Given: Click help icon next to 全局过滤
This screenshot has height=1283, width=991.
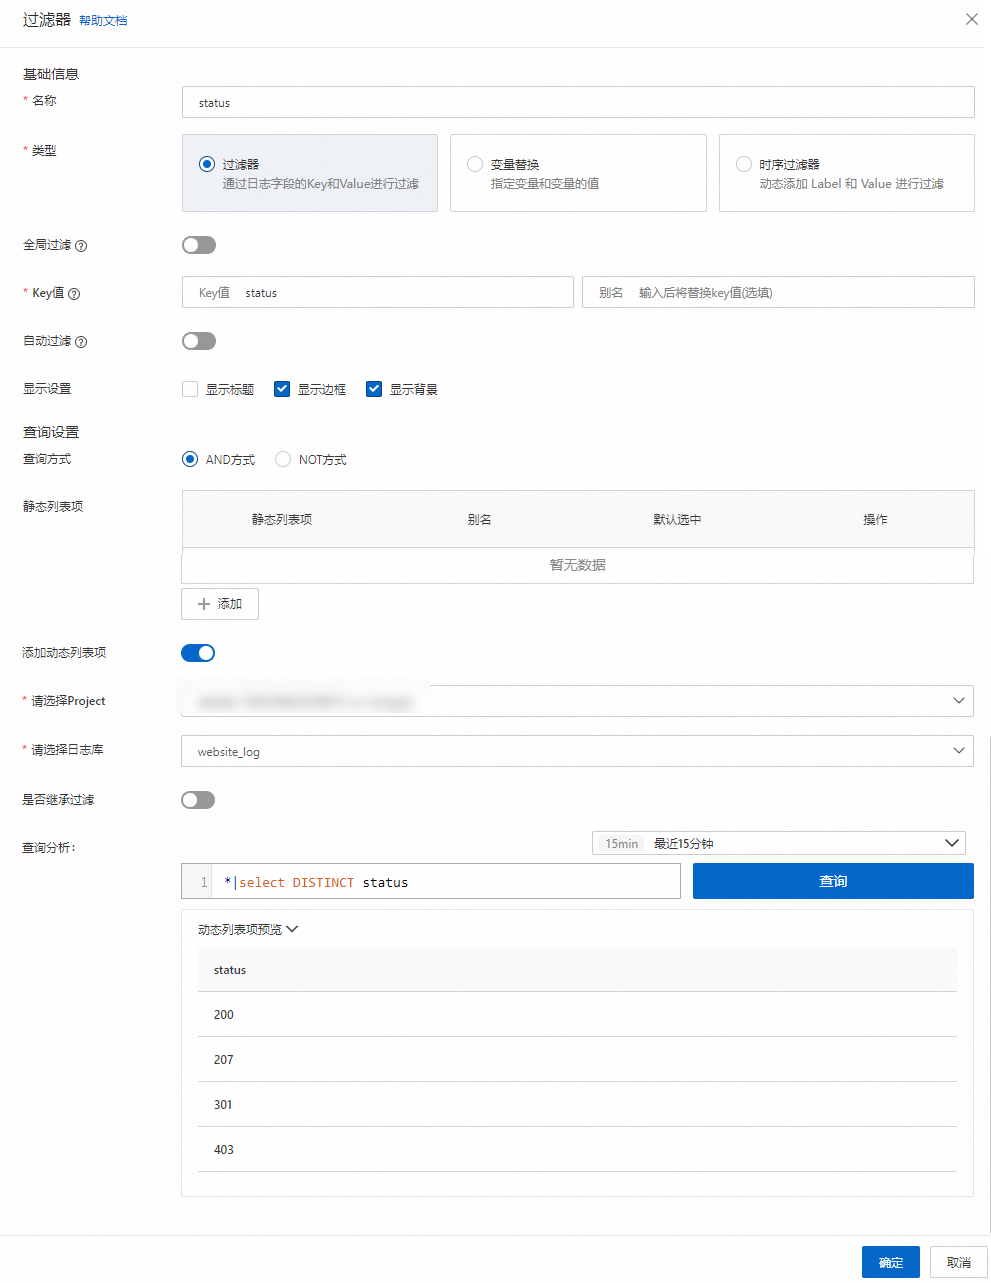Looking at the screenshot, I should pyautogui.click(x=81, y=246).
